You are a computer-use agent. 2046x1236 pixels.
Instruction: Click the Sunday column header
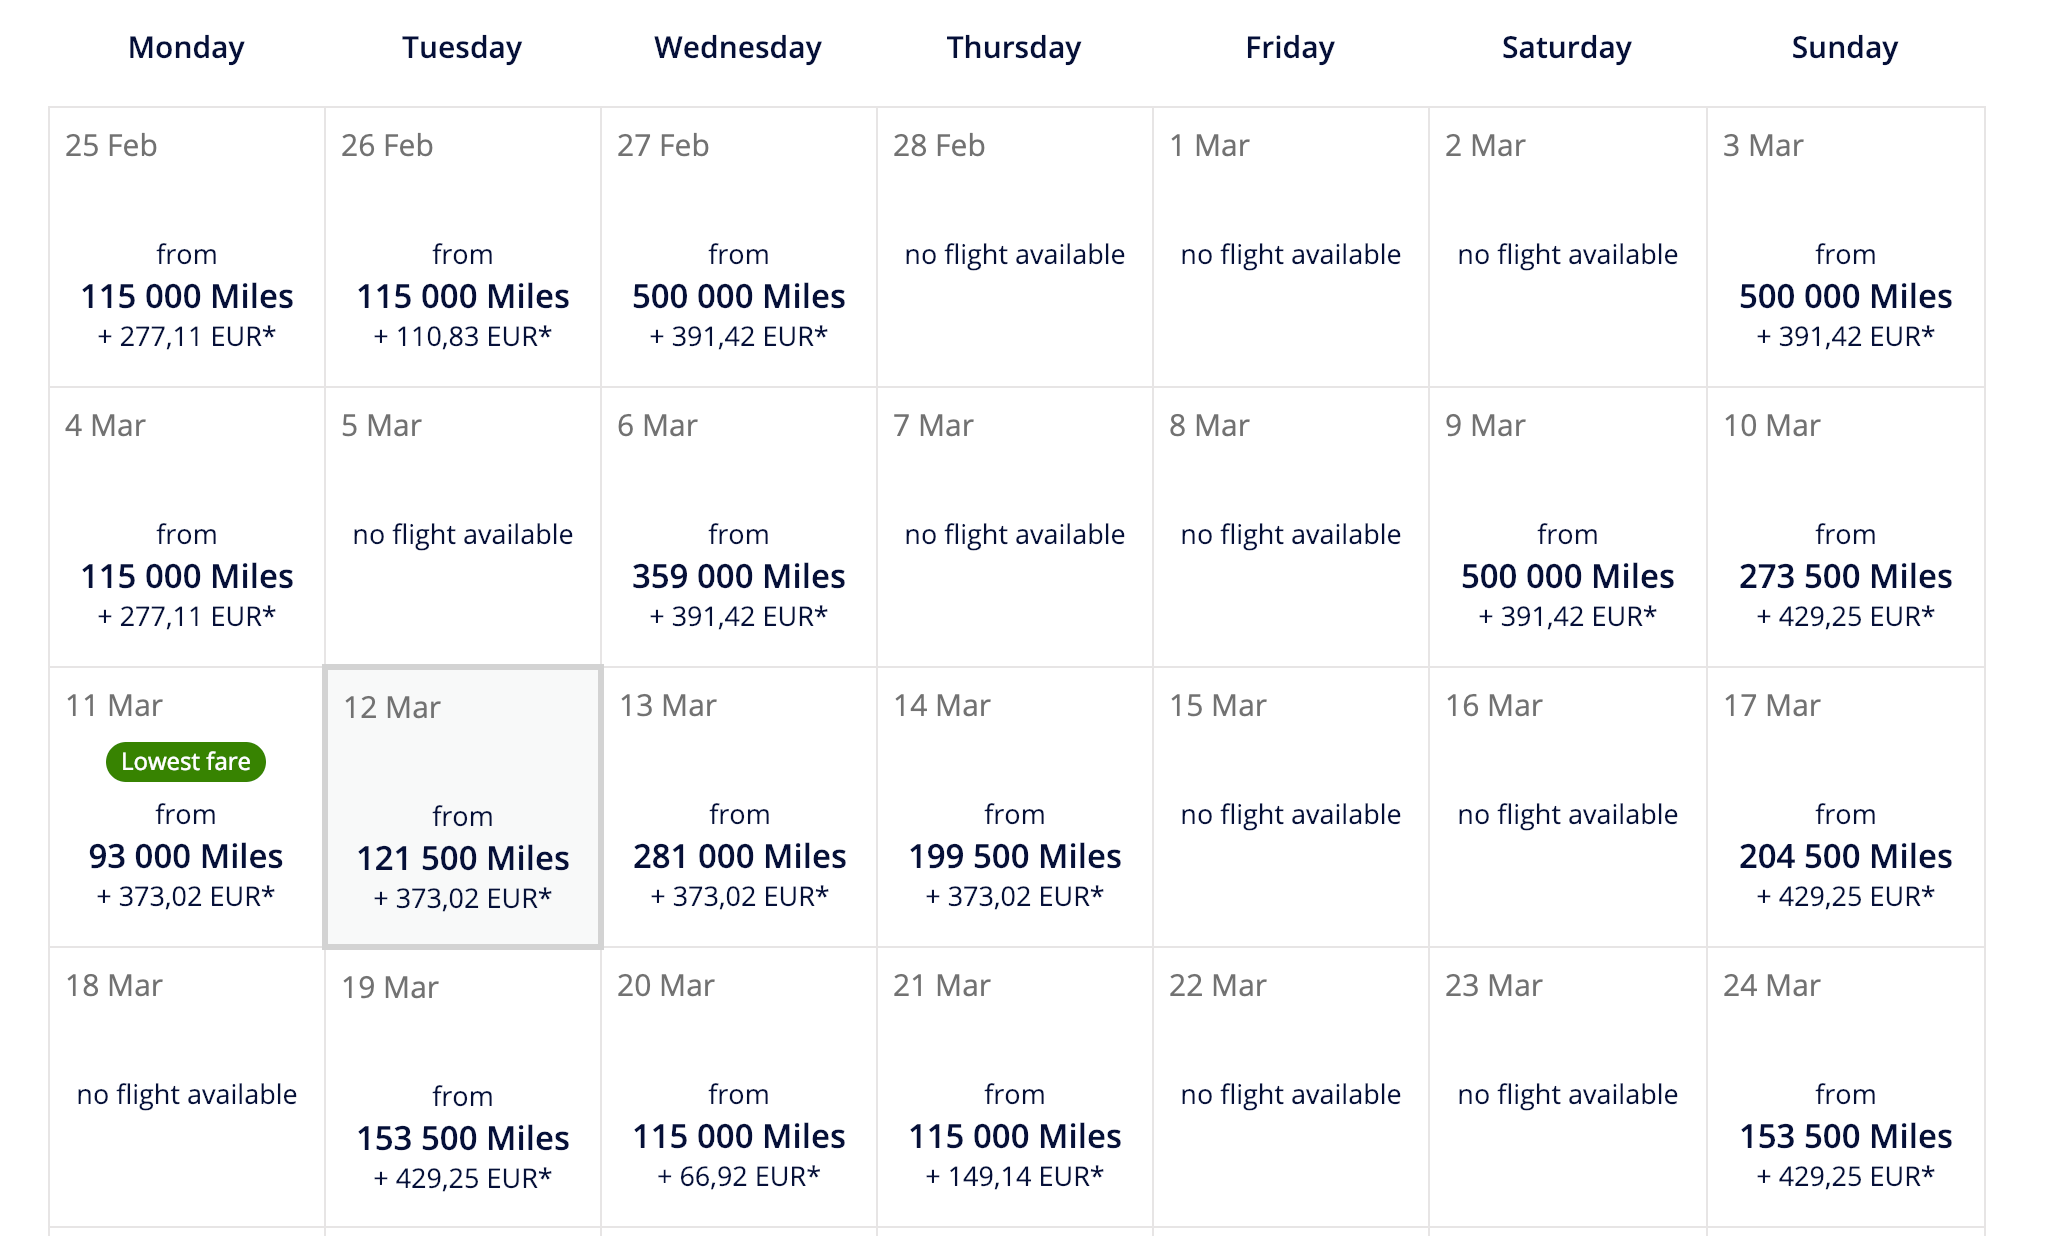click(x=1844, y=47)
